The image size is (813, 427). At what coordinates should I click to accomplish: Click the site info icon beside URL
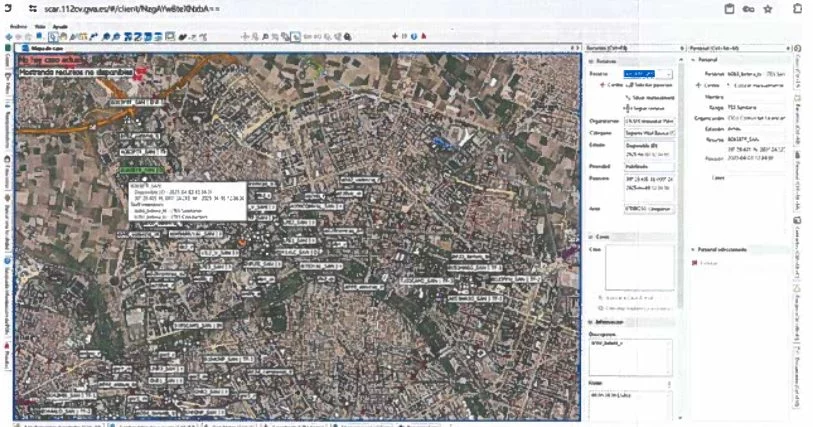click(x=33, y=8)
